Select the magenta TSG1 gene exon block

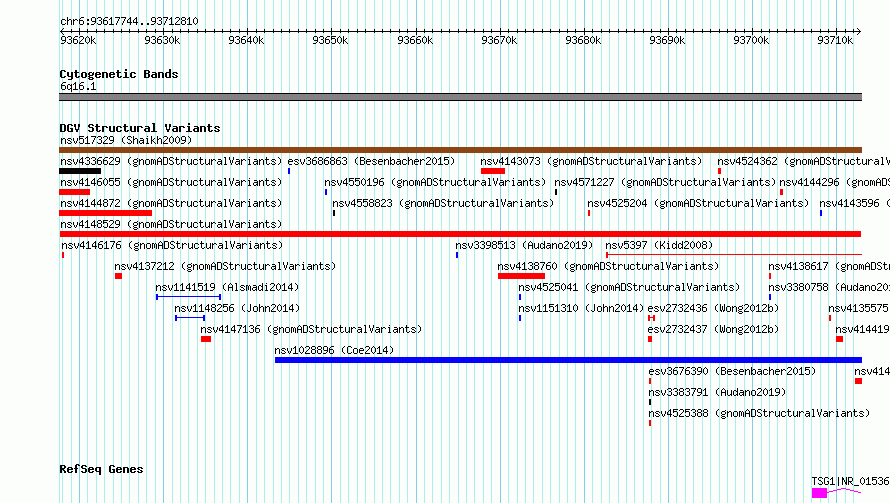point(819,493)
